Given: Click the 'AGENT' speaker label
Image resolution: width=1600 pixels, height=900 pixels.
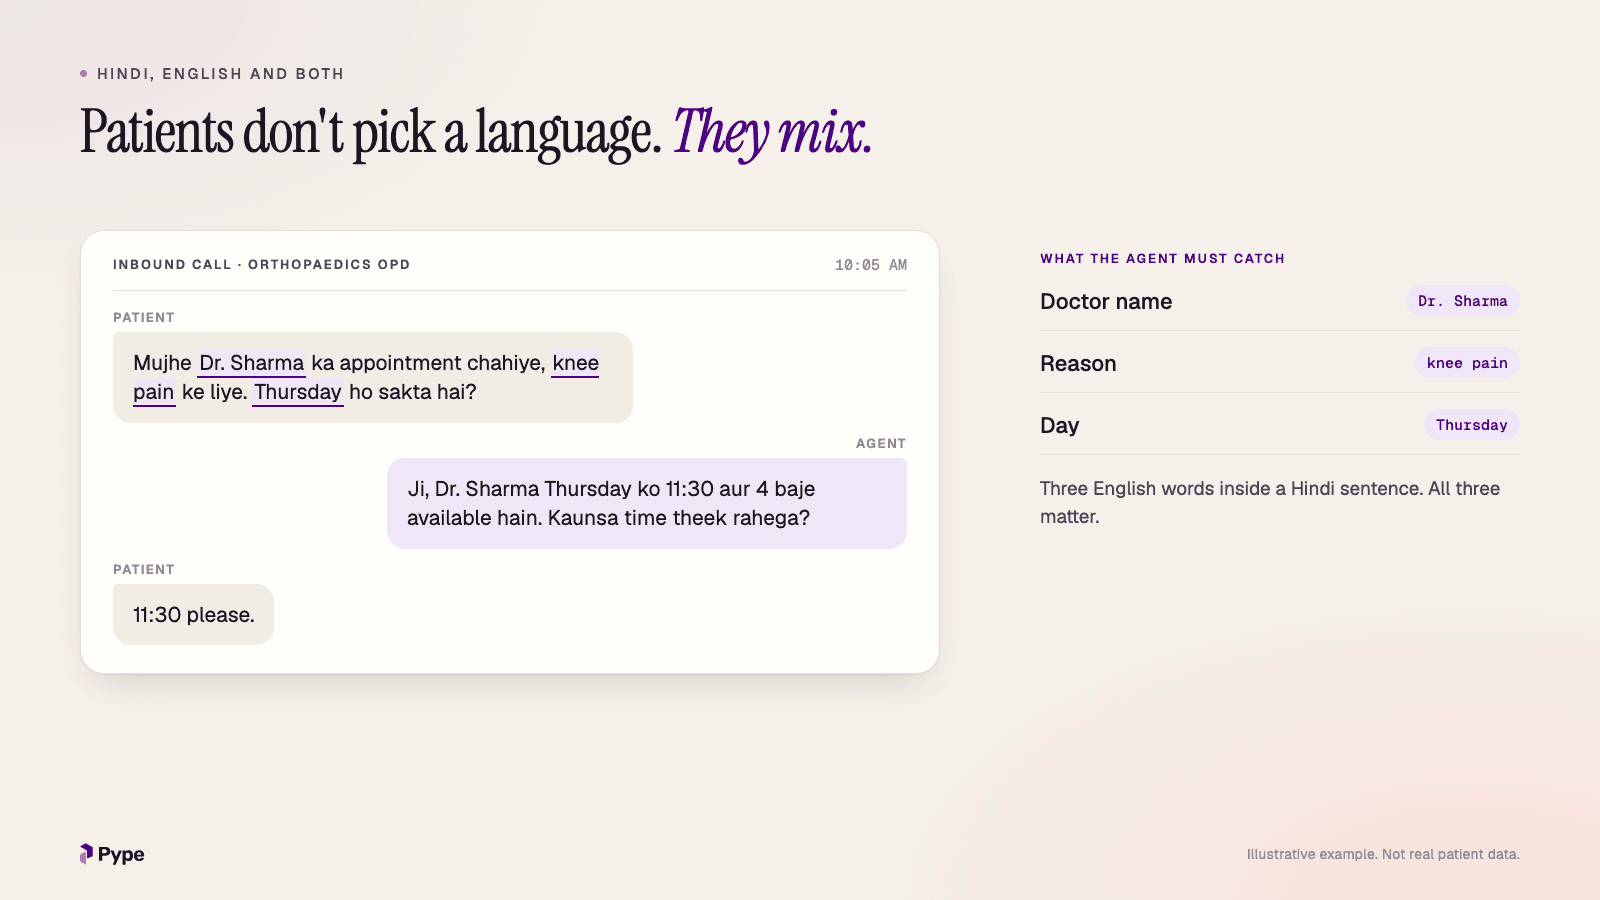Looking at the screenshot, I should (x=880, y=443).
